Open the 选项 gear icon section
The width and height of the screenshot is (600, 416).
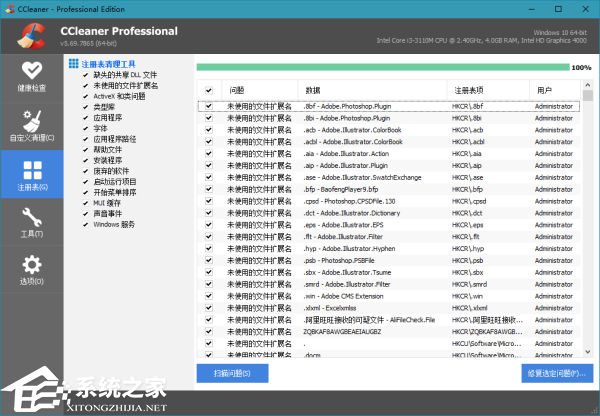tap(32, 270)
